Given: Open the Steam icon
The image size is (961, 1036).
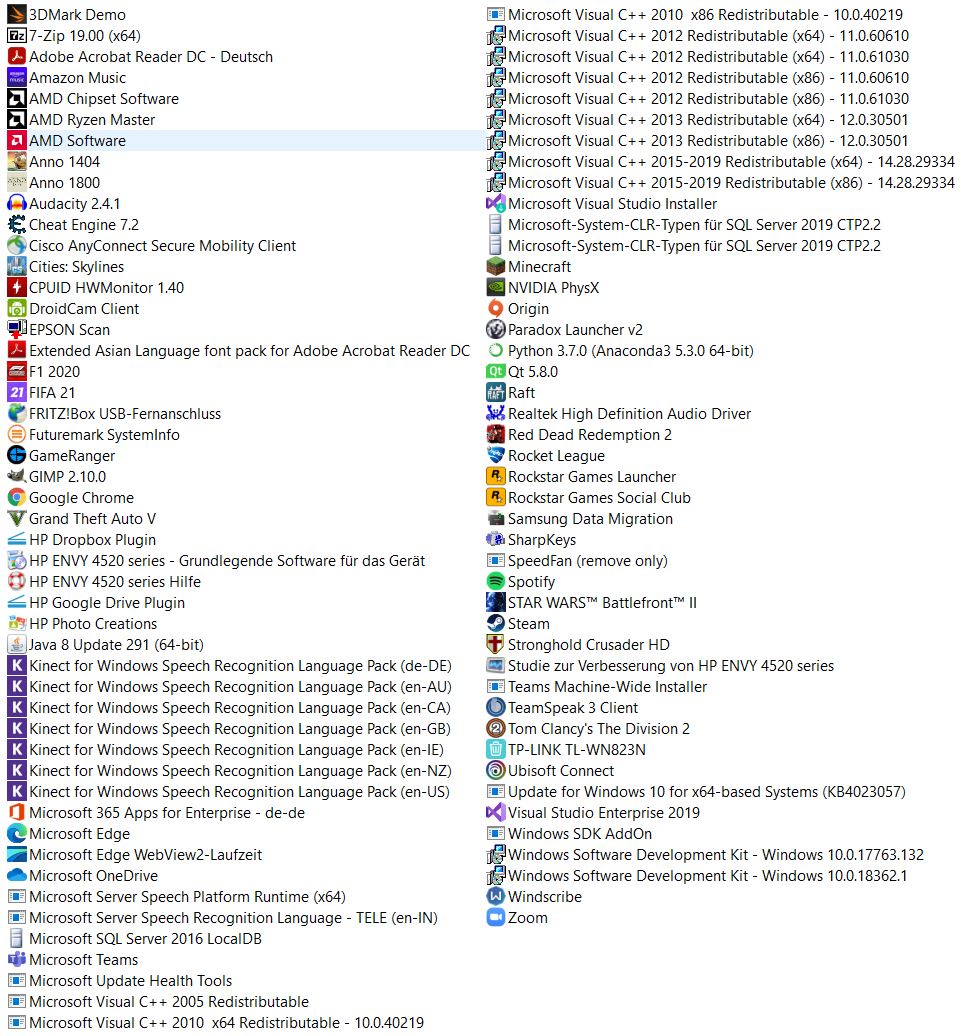Looking at the screenshot, I should coord(495,624).
